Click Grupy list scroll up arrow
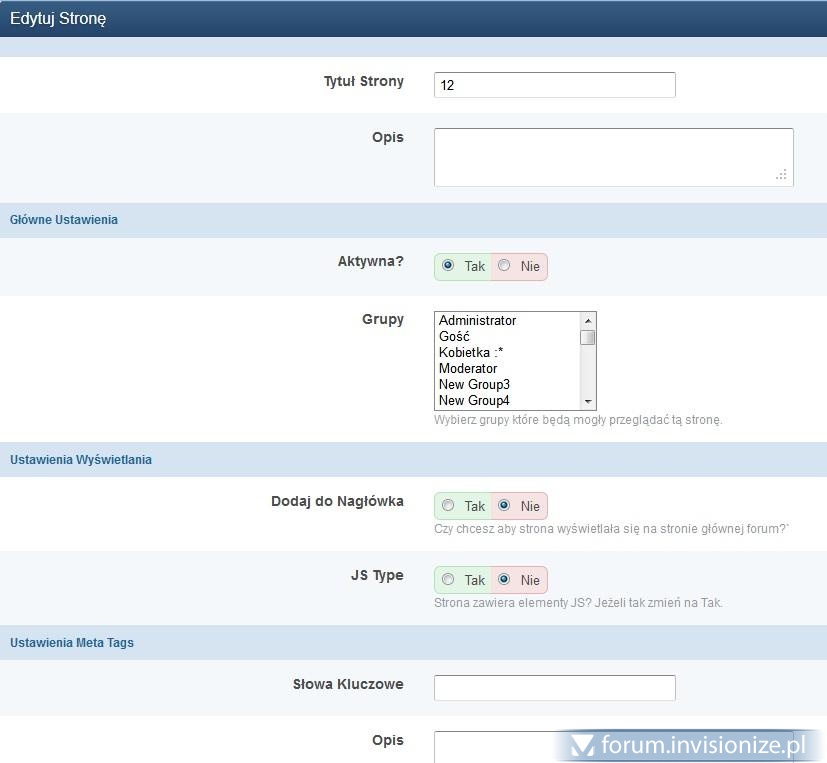The height and width of the screenshot is (763, 827). tap(588, 320)
